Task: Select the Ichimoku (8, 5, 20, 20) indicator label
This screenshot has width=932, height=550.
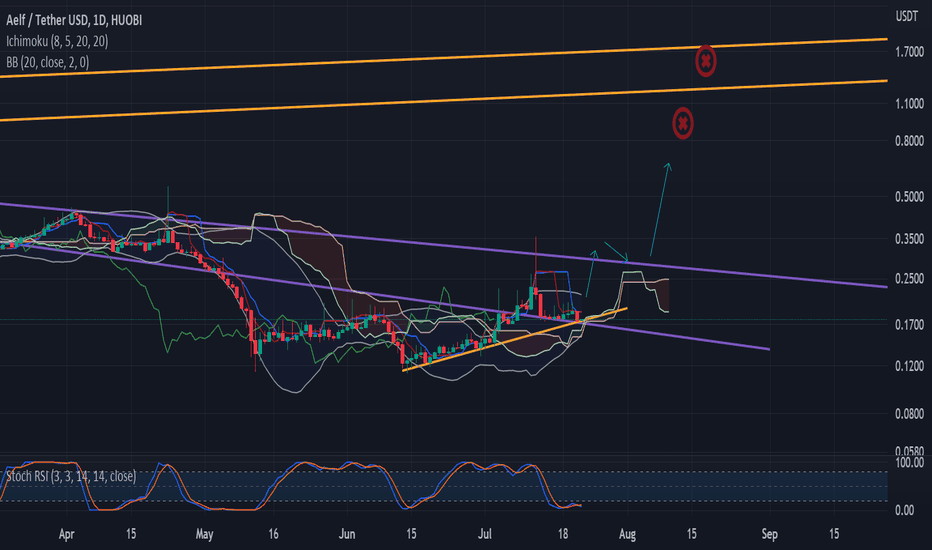Action: click(x=57, y=41)
